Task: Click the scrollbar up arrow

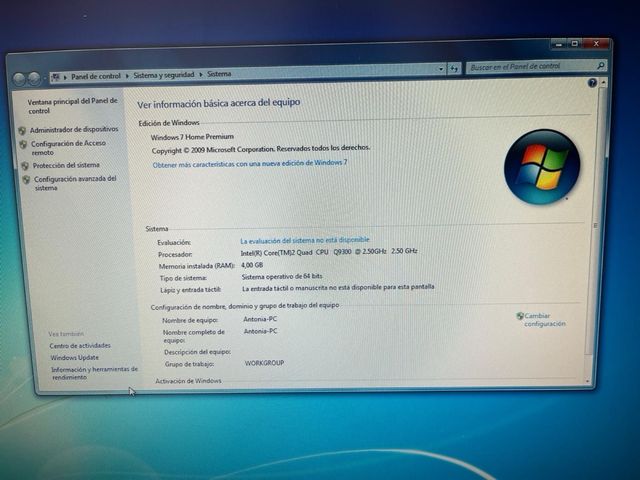Action: 602,82
